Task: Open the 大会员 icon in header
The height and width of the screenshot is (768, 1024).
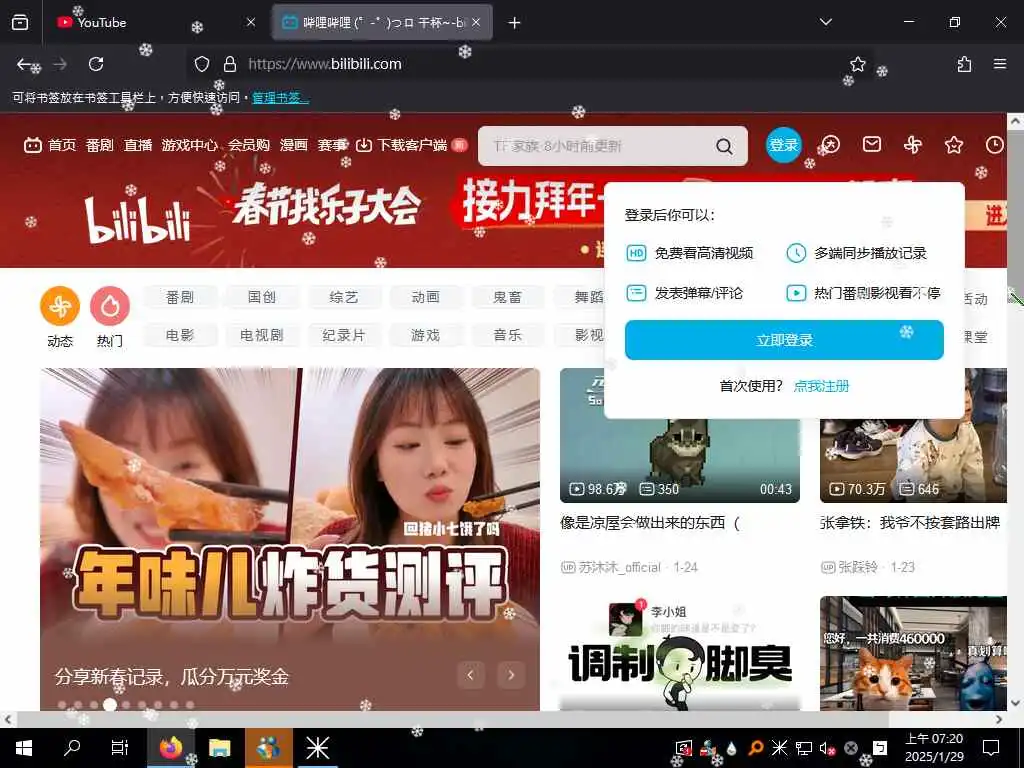Action: point(830,144)
